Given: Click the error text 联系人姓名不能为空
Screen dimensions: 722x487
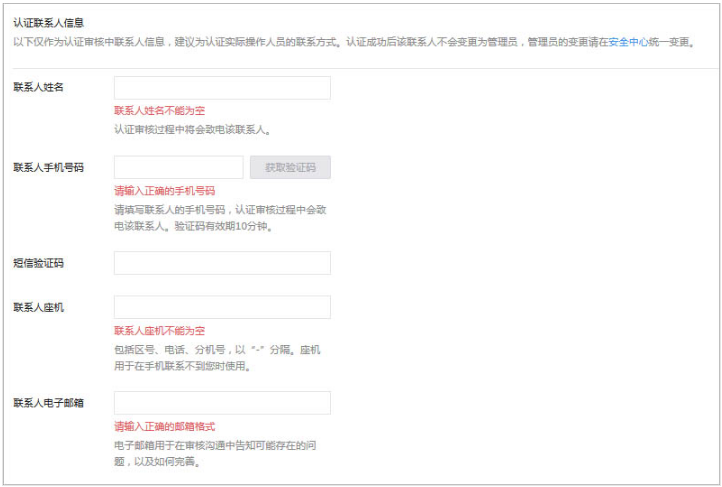Looking at the screenshot, I should 159,110.
